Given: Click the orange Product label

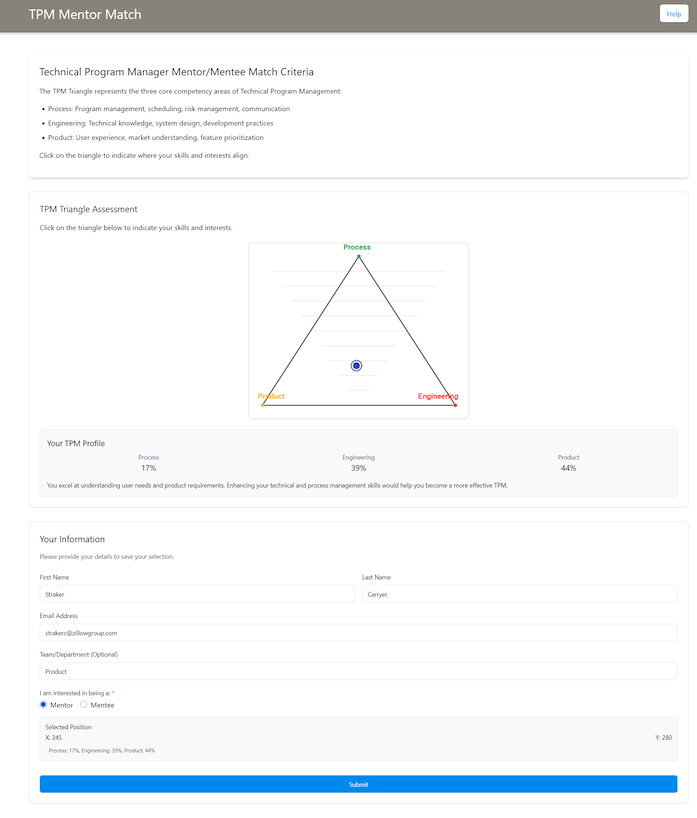Looking at the screenshot, I should click(271, 396).
